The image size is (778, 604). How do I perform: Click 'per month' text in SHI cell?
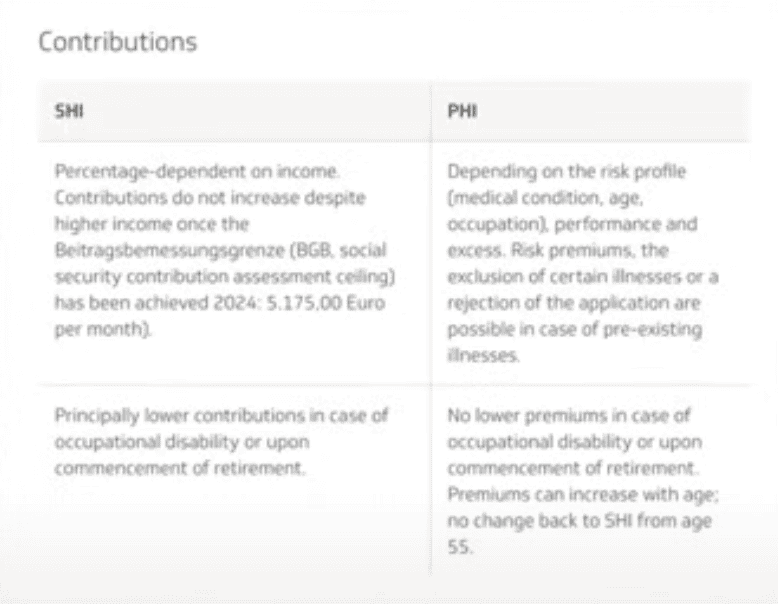(103, 329)
